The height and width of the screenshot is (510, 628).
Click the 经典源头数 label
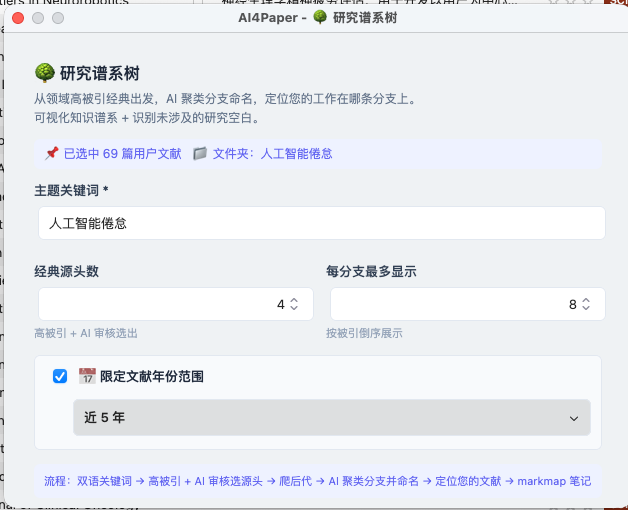click(66, 272)
